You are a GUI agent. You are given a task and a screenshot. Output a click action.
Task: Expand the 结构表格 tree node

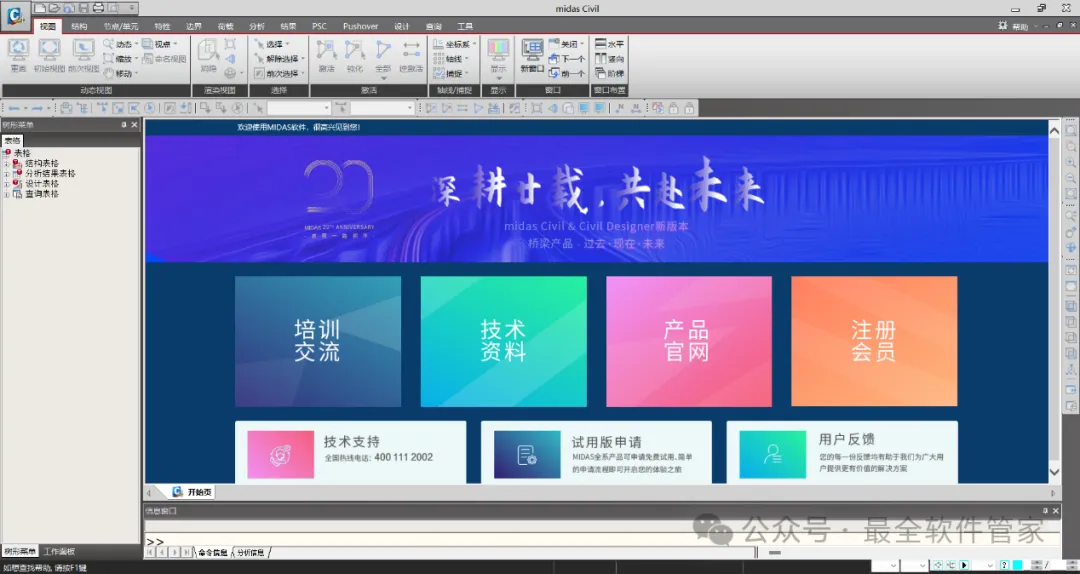point(7,163)
